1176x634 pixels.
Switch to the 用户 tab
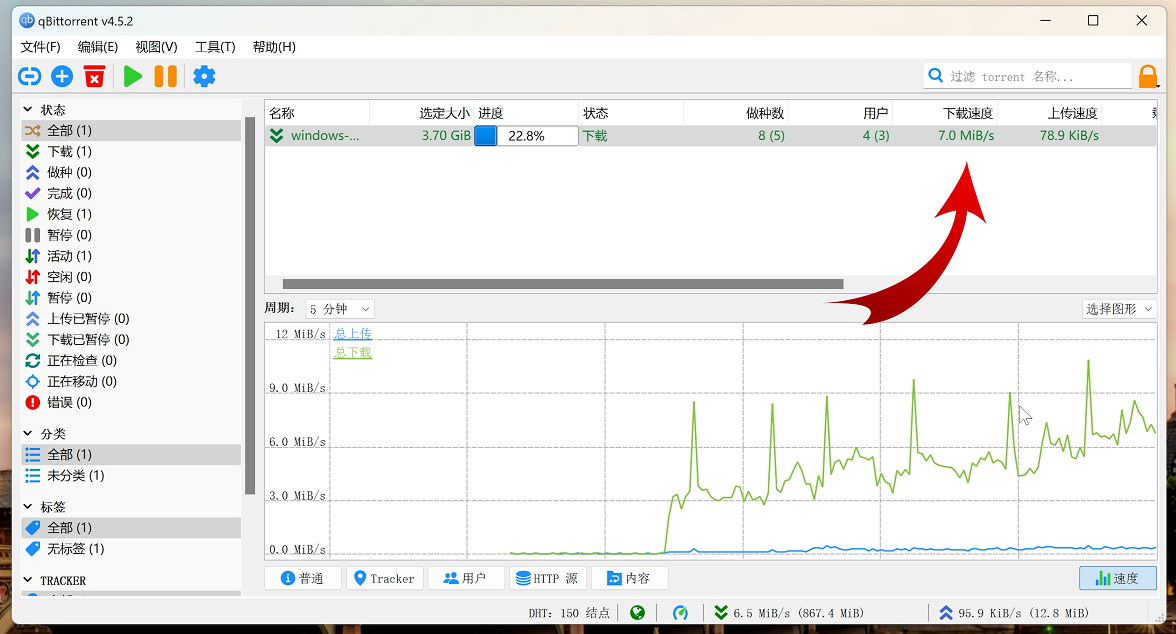[x=466, y=578]
